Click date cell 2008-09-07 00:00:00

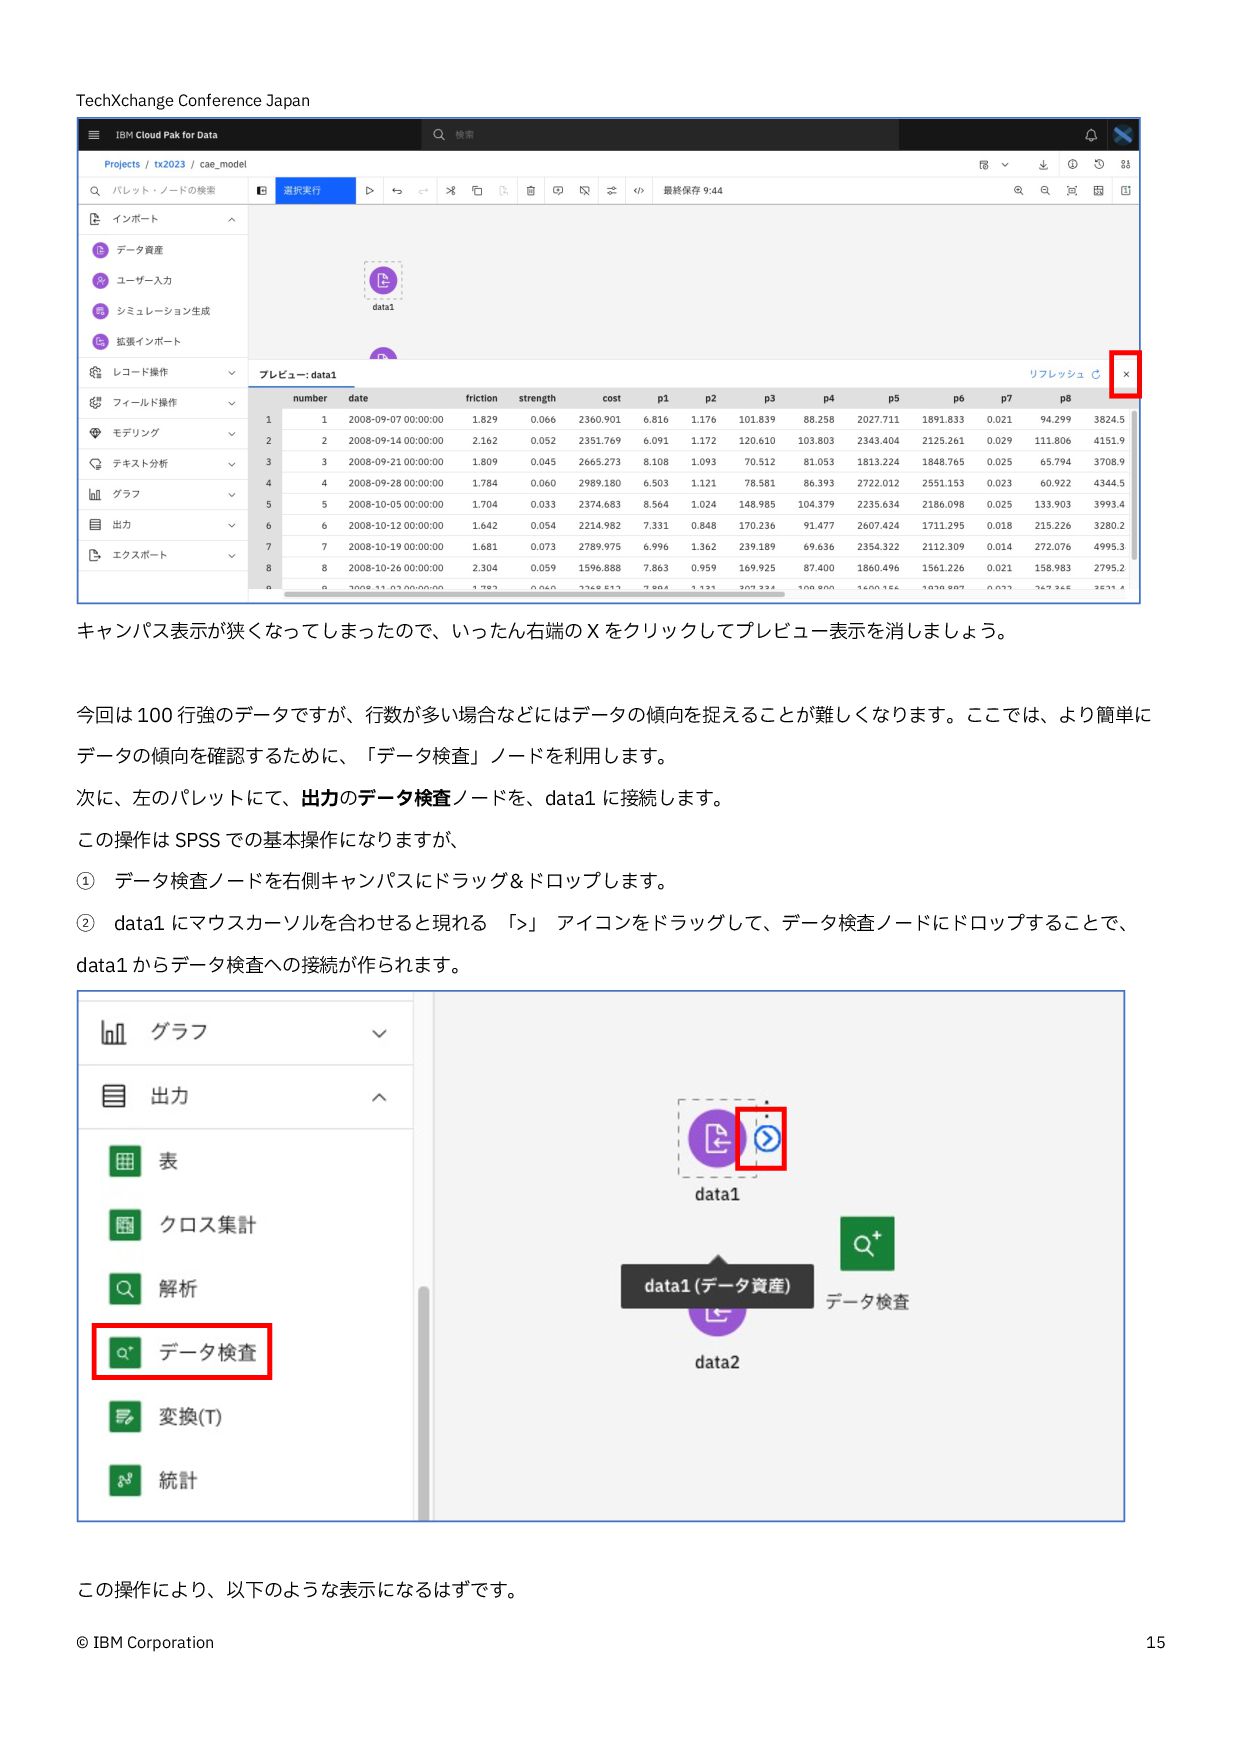point(396,420)
